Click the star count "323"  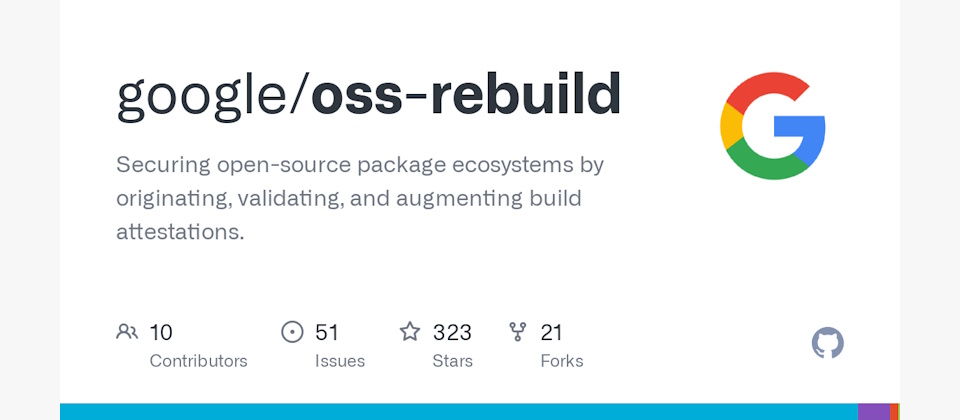452,332
